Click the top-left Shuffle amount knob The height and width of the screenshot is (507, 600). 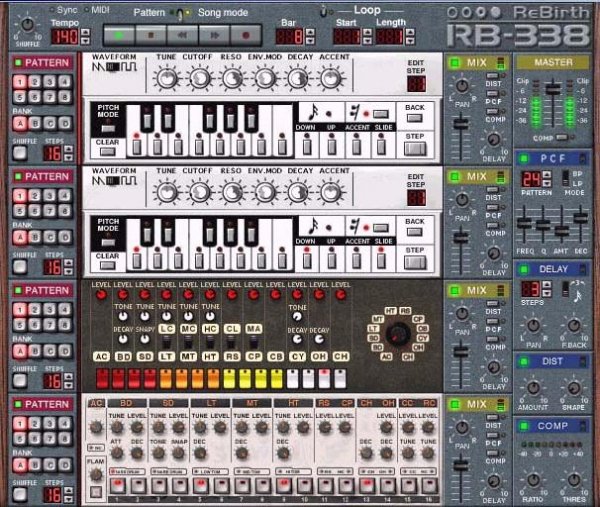(27, 25)
